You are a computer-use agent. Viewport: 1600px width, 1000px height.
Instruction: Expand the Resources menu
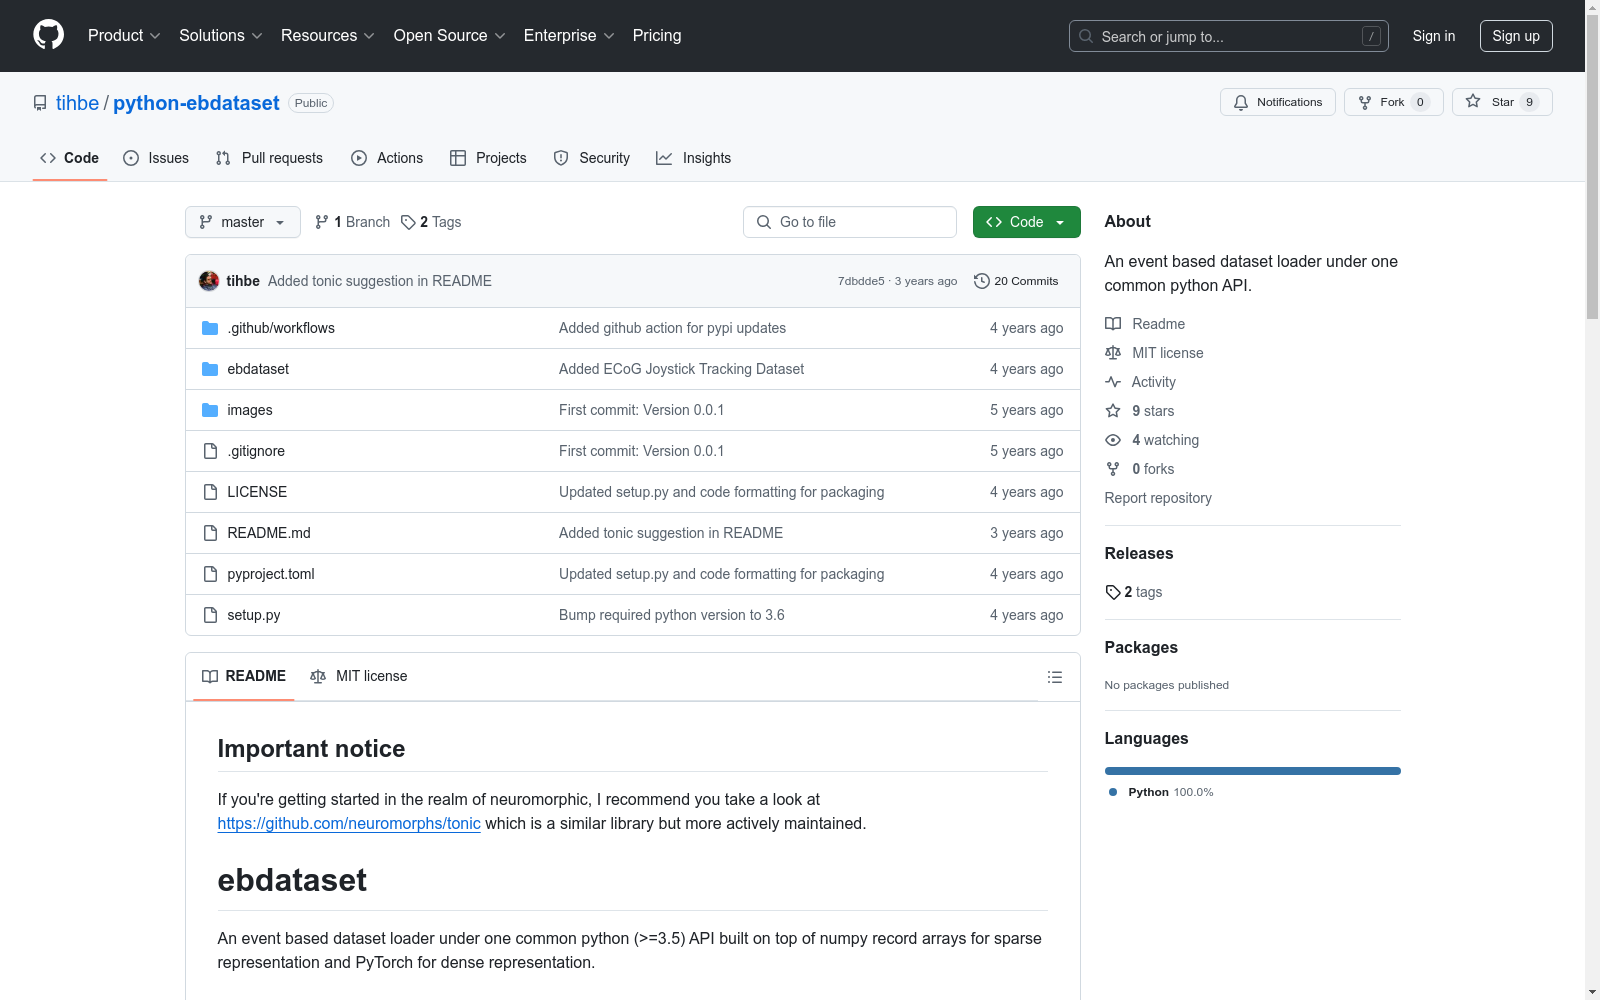pos(328,35)
